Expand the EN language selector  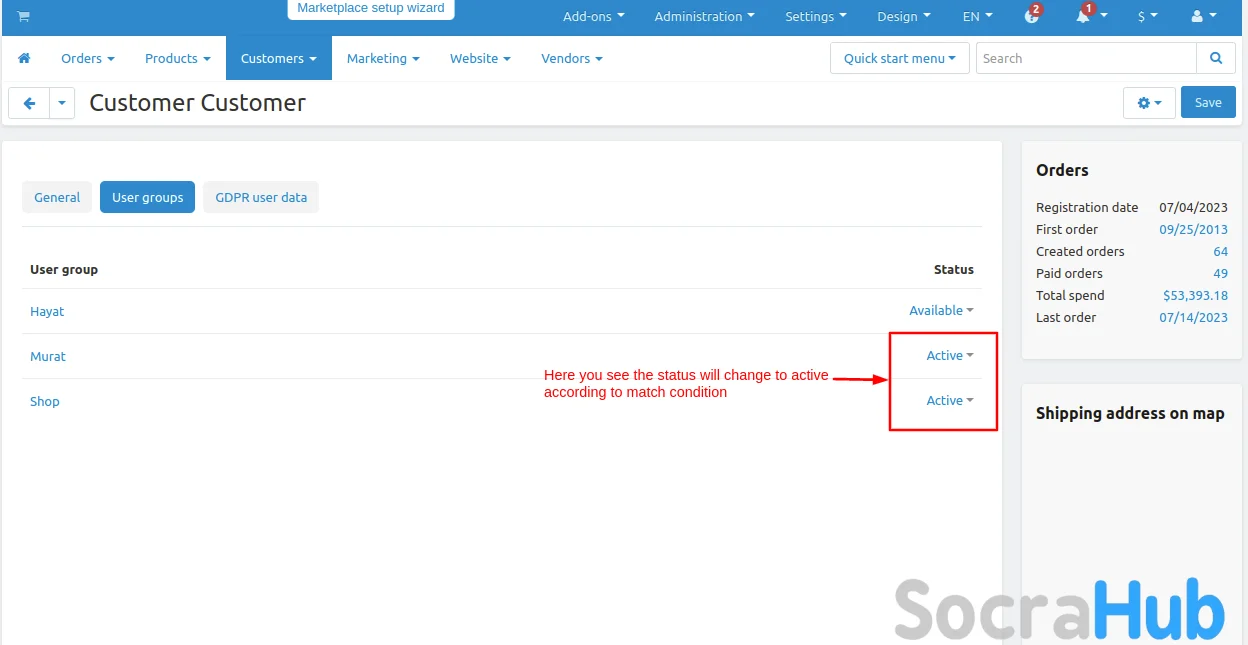click(x=977, y=17)
